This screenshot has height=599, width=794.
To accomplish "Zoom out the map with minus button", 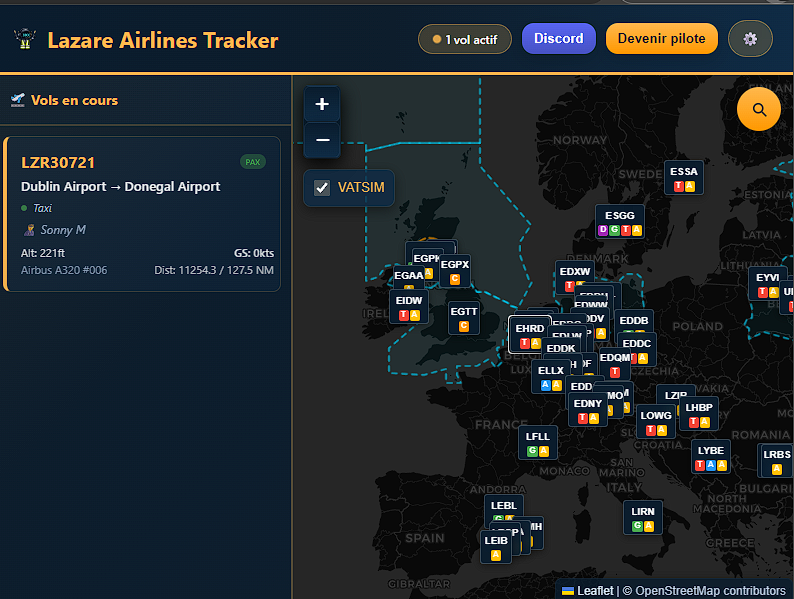I will pyautogui.click(x=322, y=140).
